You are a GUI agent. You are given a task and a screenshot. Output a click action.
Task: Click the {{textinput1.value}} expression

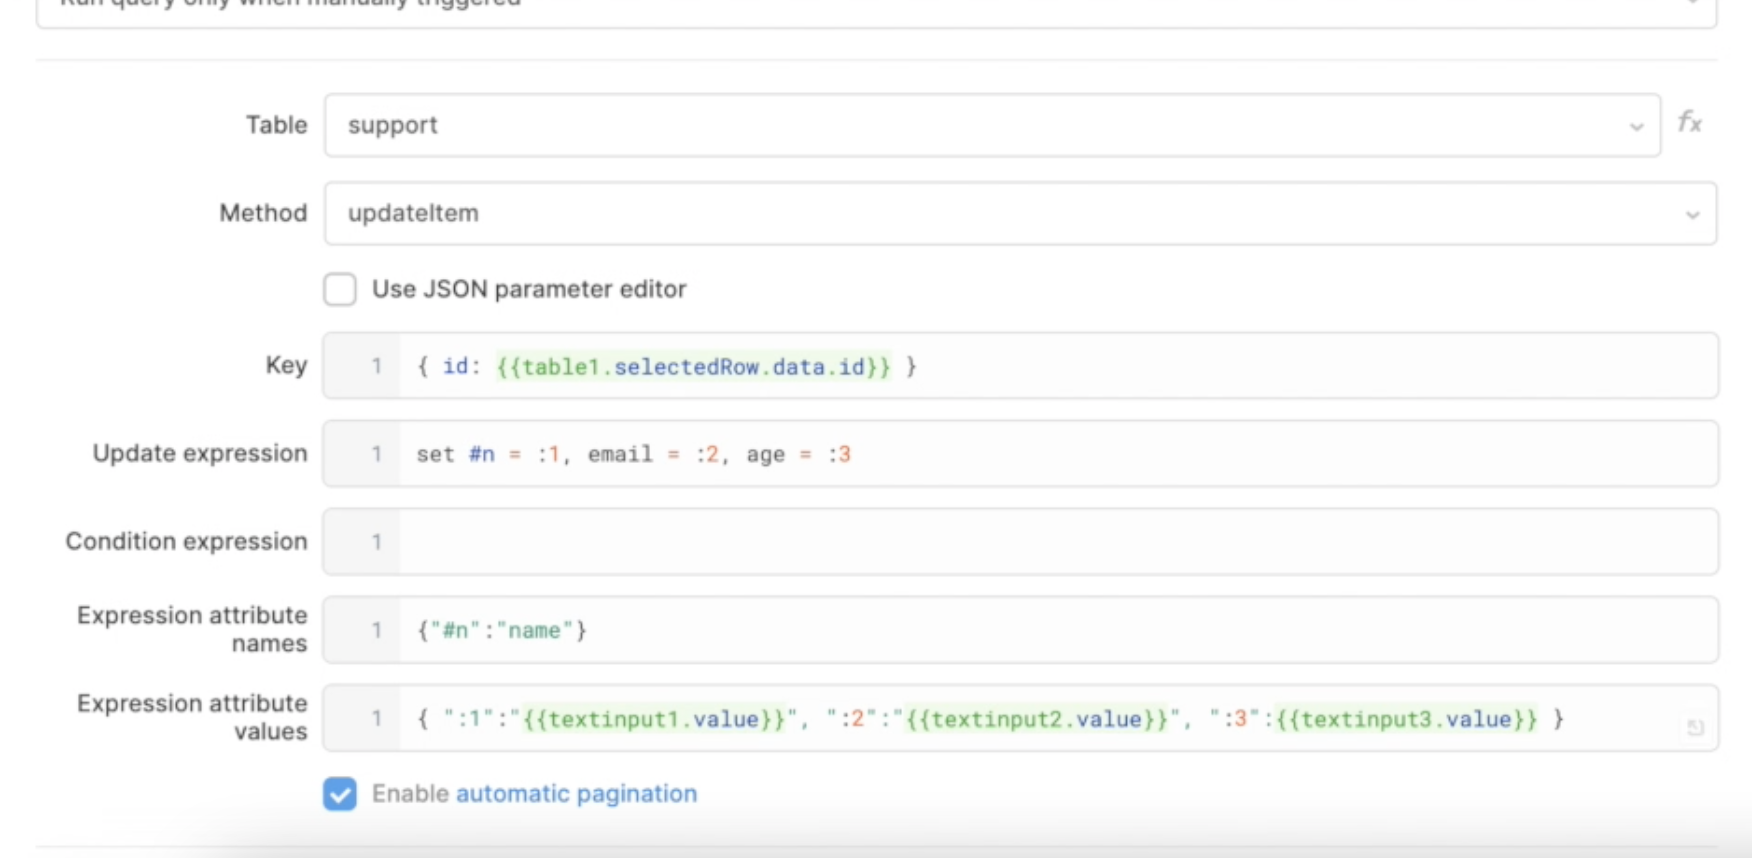coord(654,719)
